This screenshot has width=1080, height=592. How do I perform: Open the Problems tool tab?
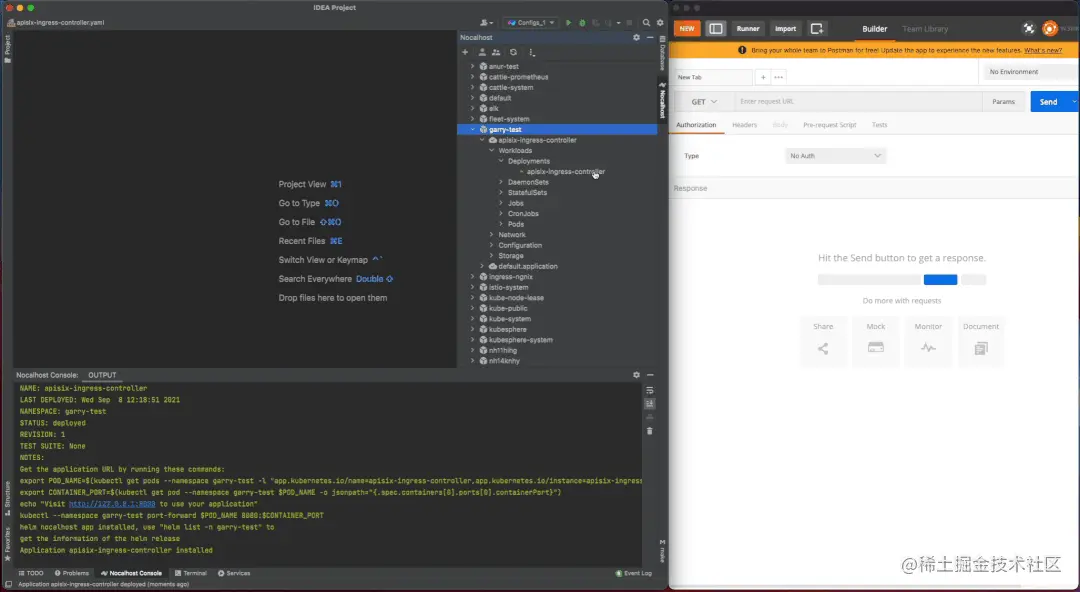72,573
